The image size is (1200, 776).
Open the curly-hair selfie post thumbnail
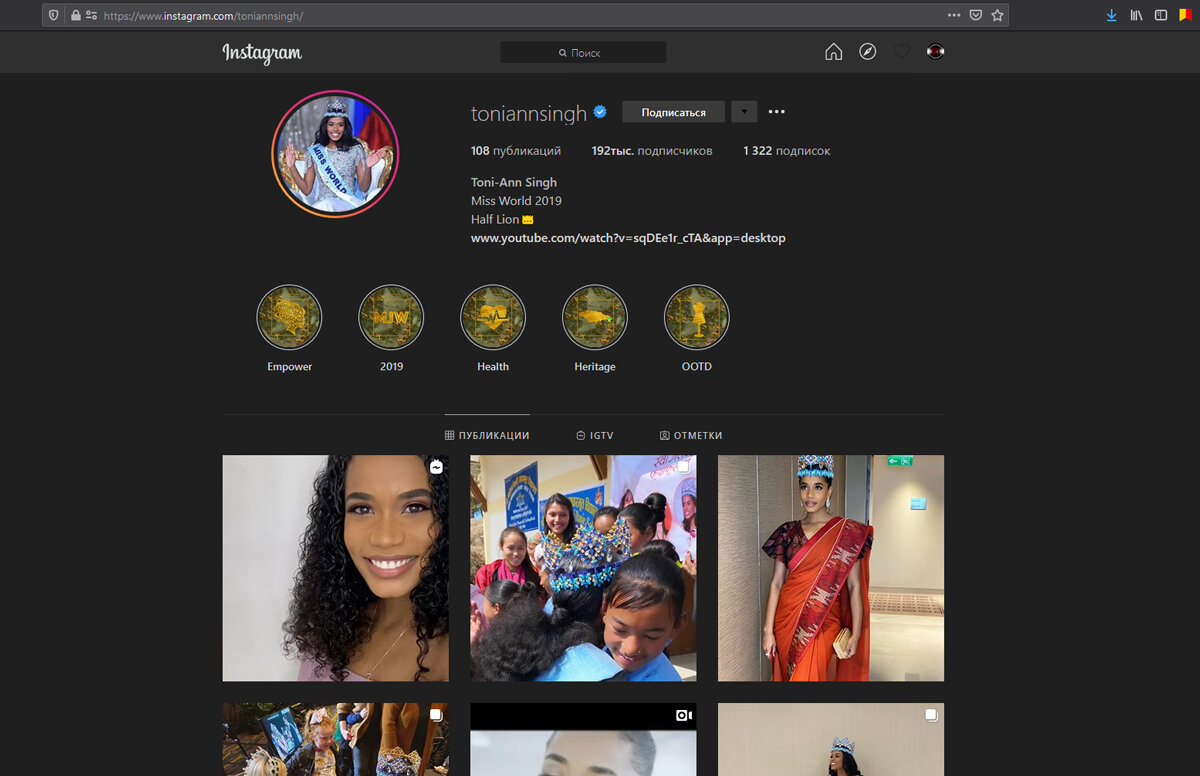[335, 568]
